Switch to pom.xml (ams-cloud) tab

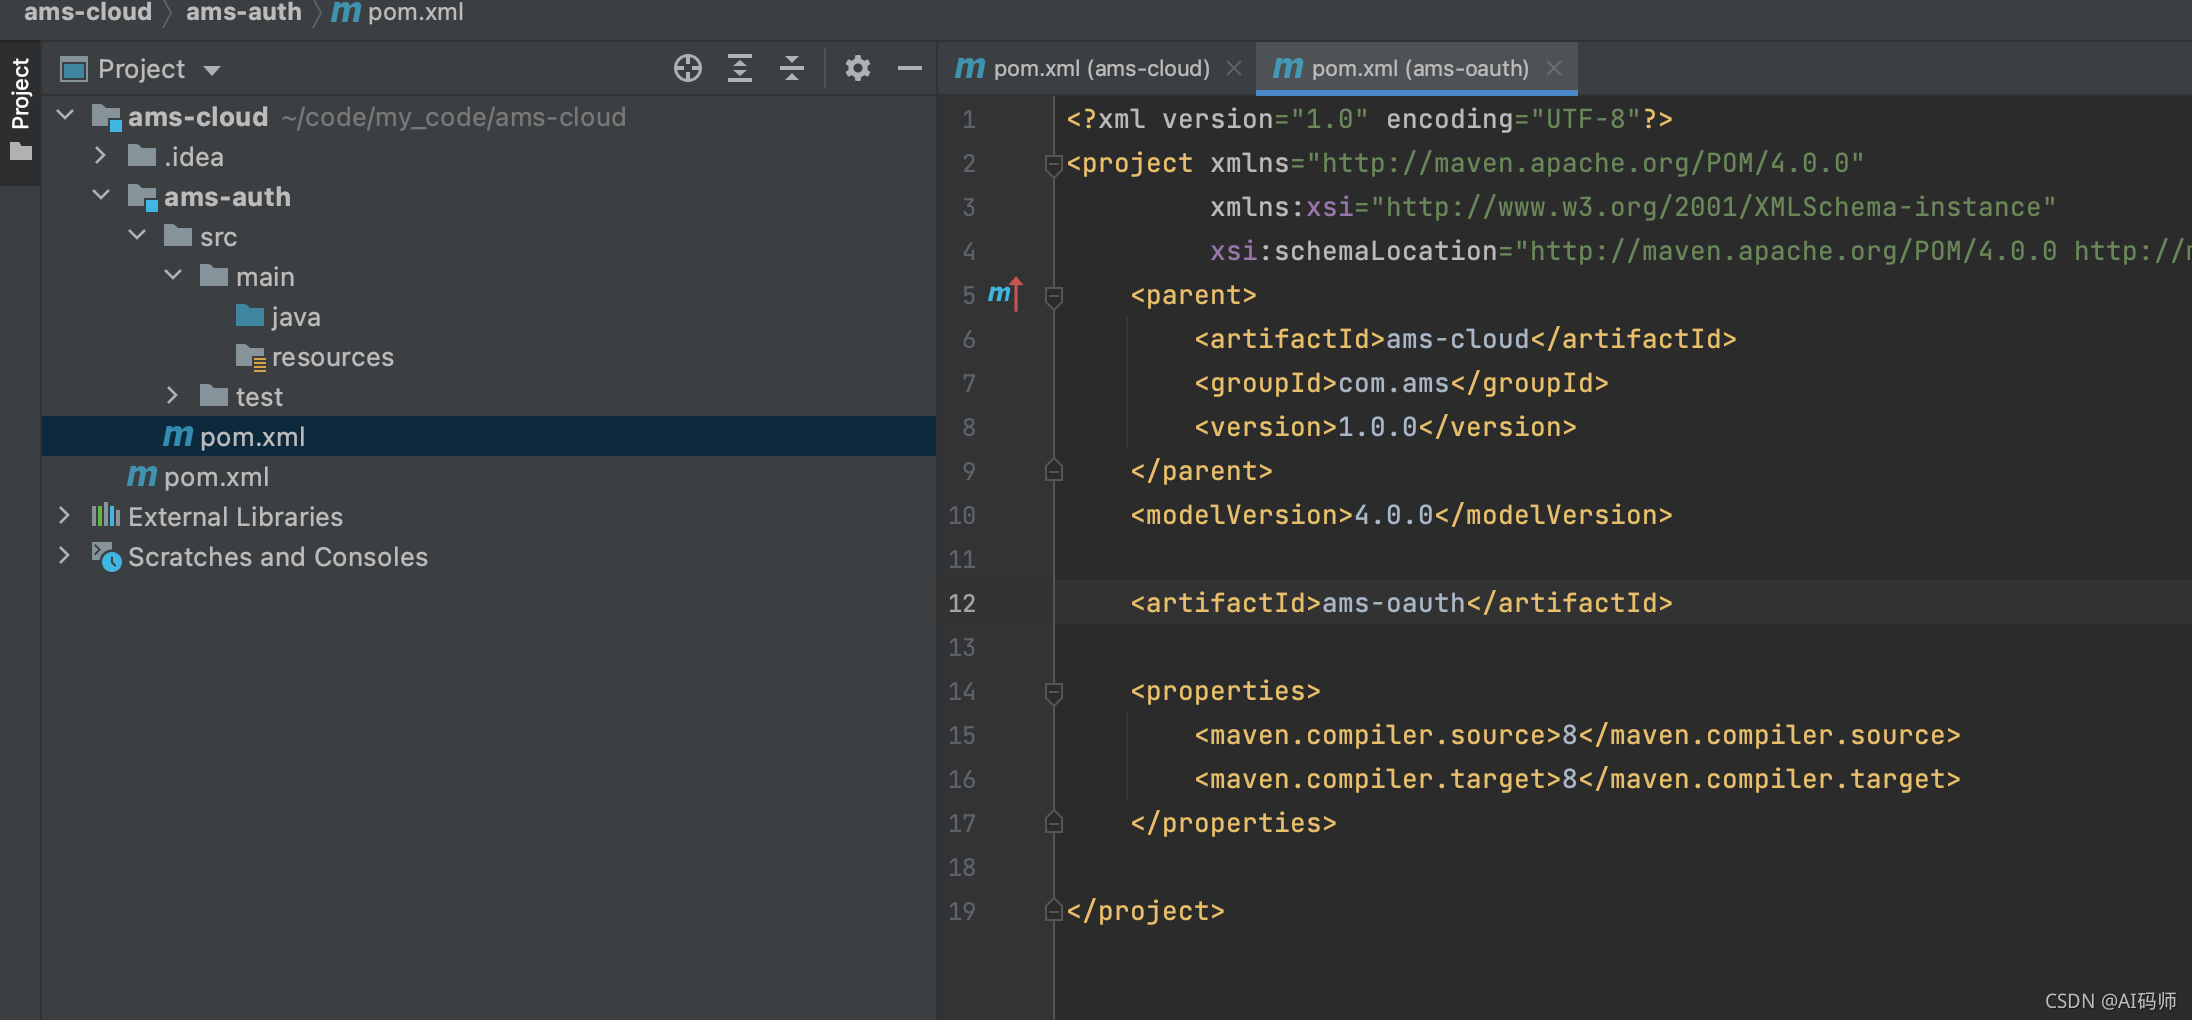[x=1083, y=68]
